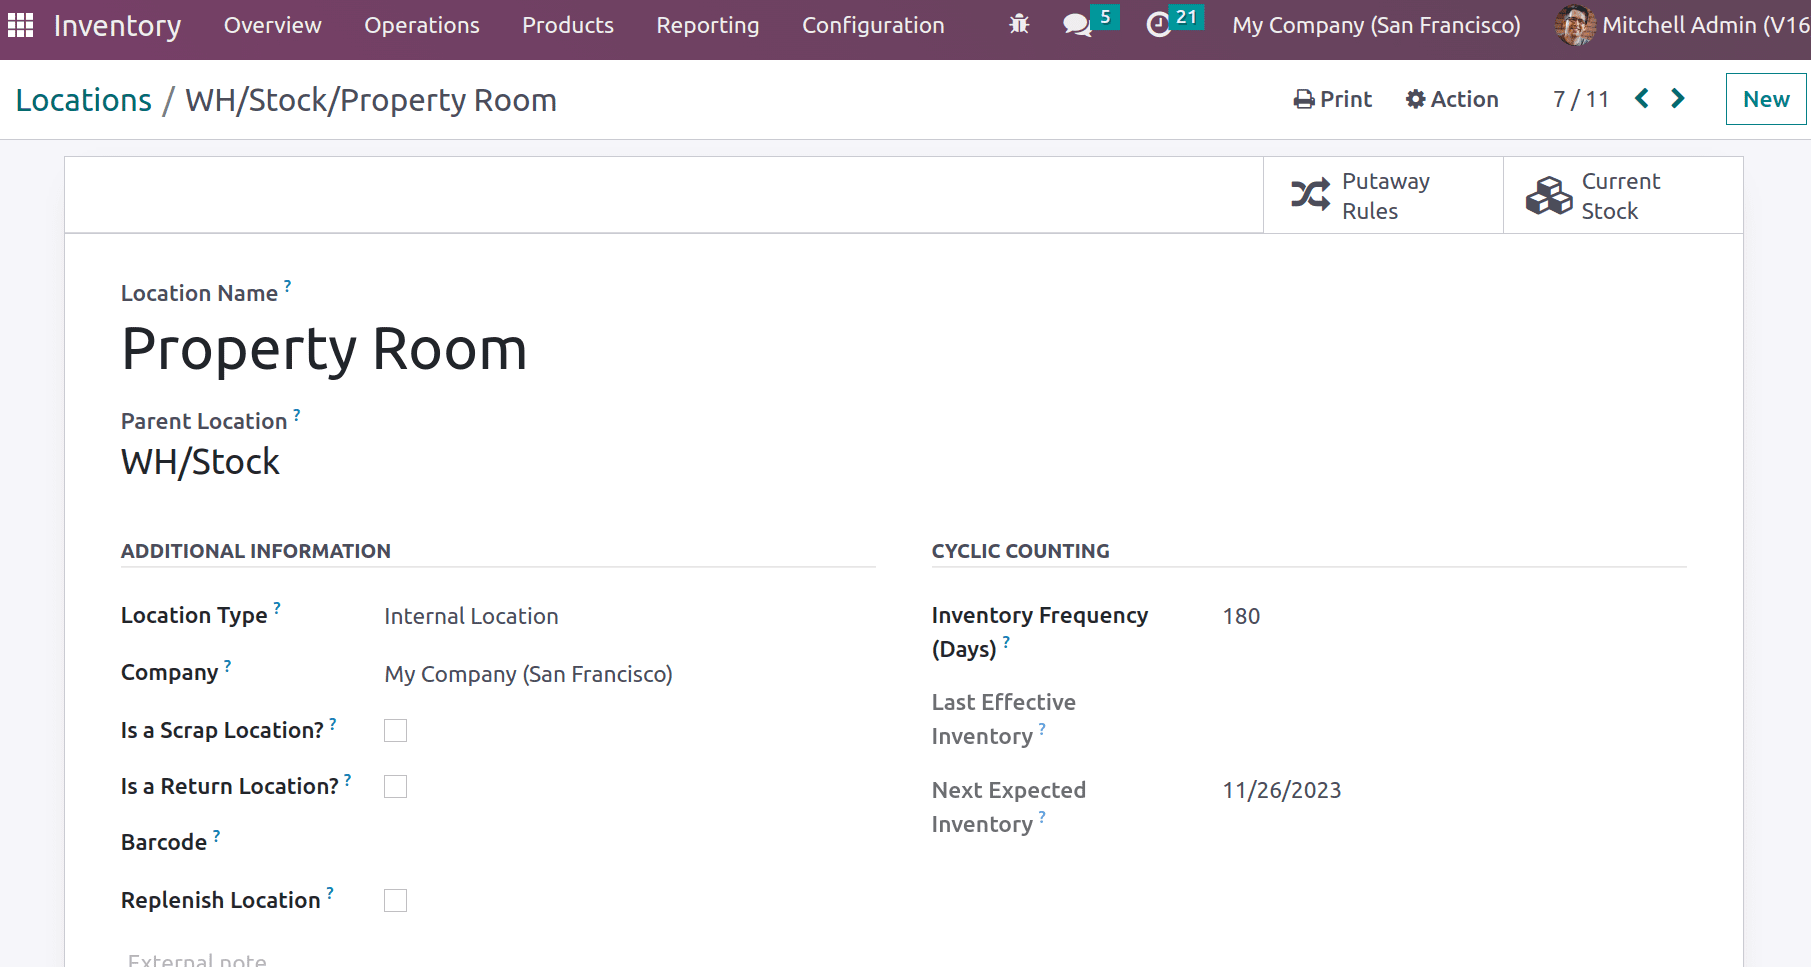Screen dimensions: 1811x967
Task: Click Mitchell Admin user avatar
Action: point(1575,25)
